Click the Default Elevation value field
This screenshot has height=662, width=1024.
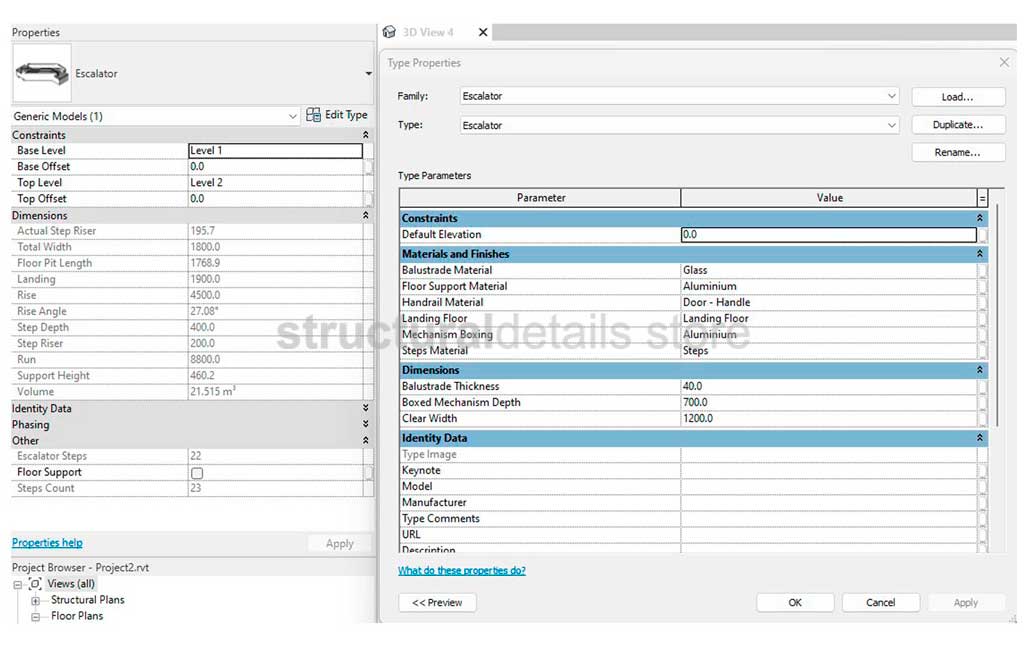click(x=828, y=235)
